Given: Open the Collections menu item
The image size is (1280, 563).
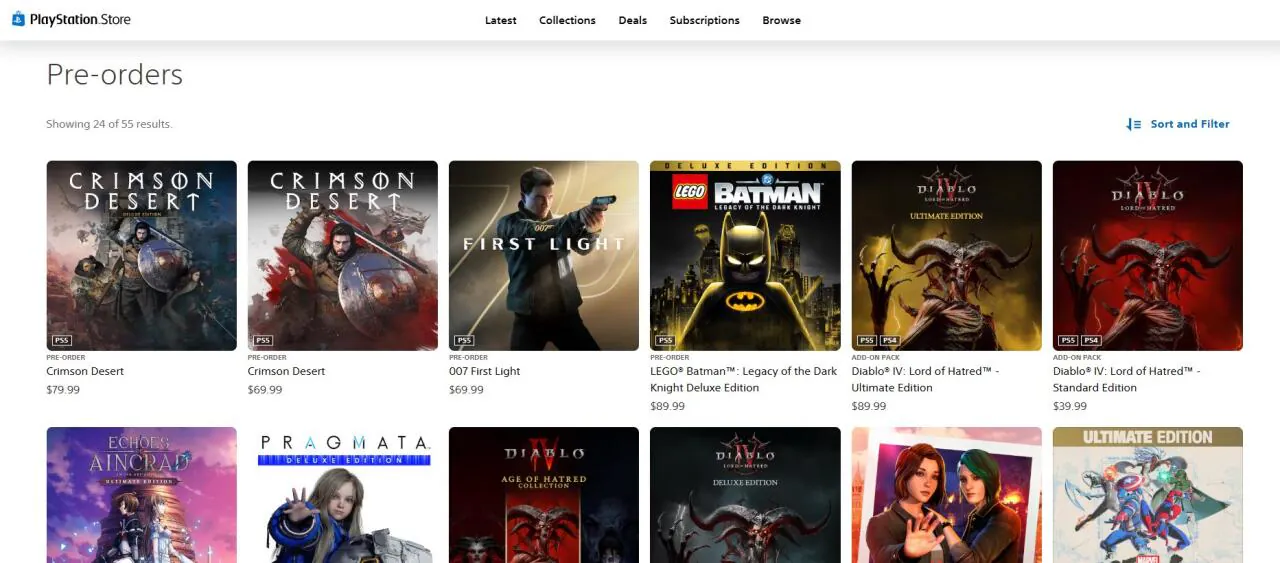Looking at the screenshot, I should point(567,20).
